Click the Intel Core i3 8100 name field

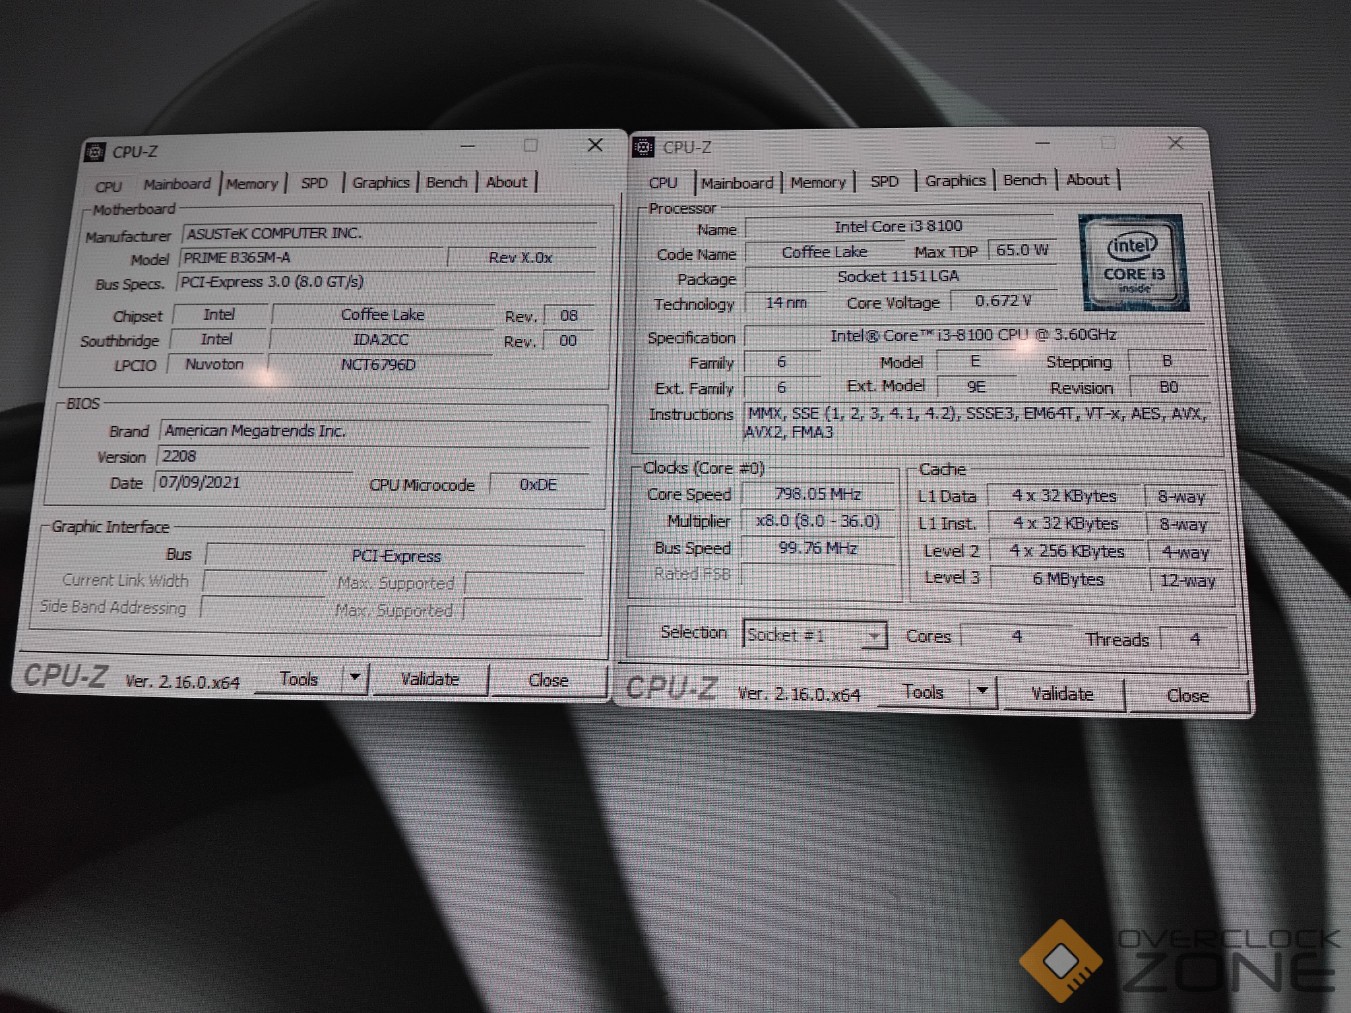click(x=898, y=227)
